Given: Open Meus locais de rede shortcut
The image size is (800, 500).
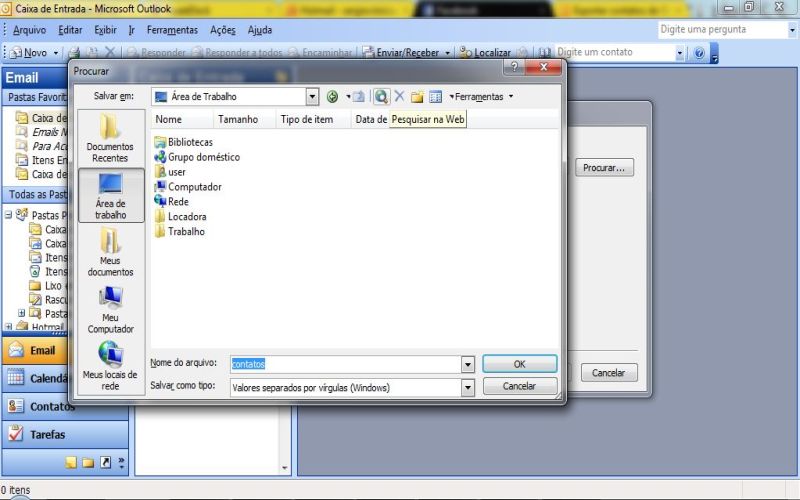Looking at the screenshot, I should 110,366.
